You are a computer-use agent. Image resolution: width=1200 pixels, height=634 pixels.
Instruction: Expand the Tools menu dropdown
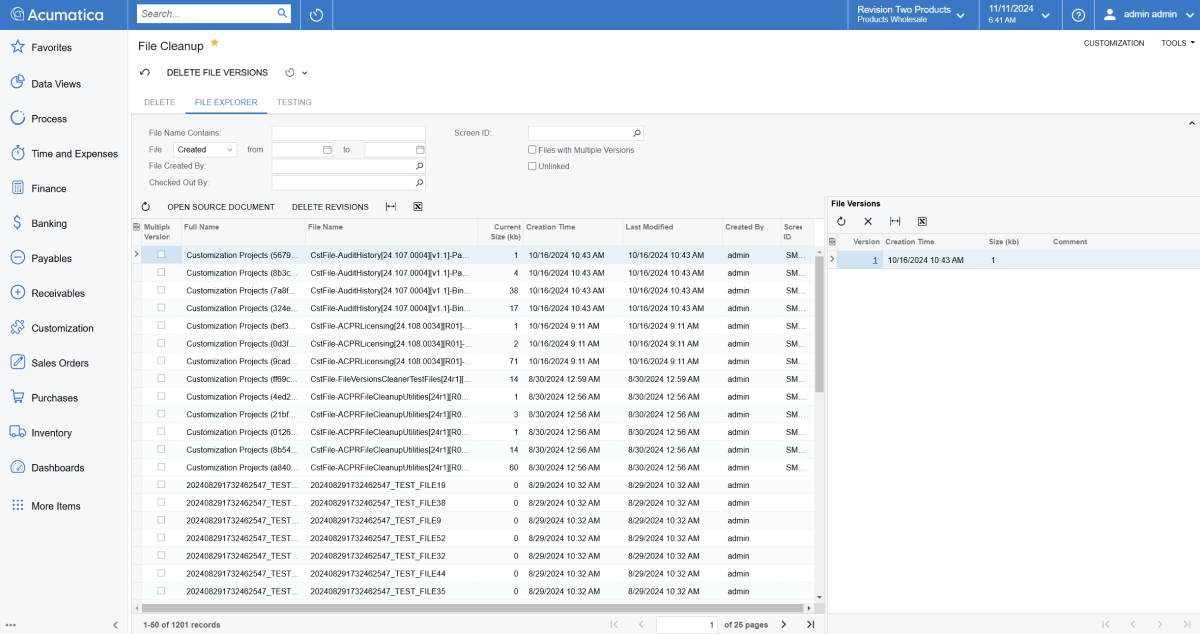[x=1177, y=43]
